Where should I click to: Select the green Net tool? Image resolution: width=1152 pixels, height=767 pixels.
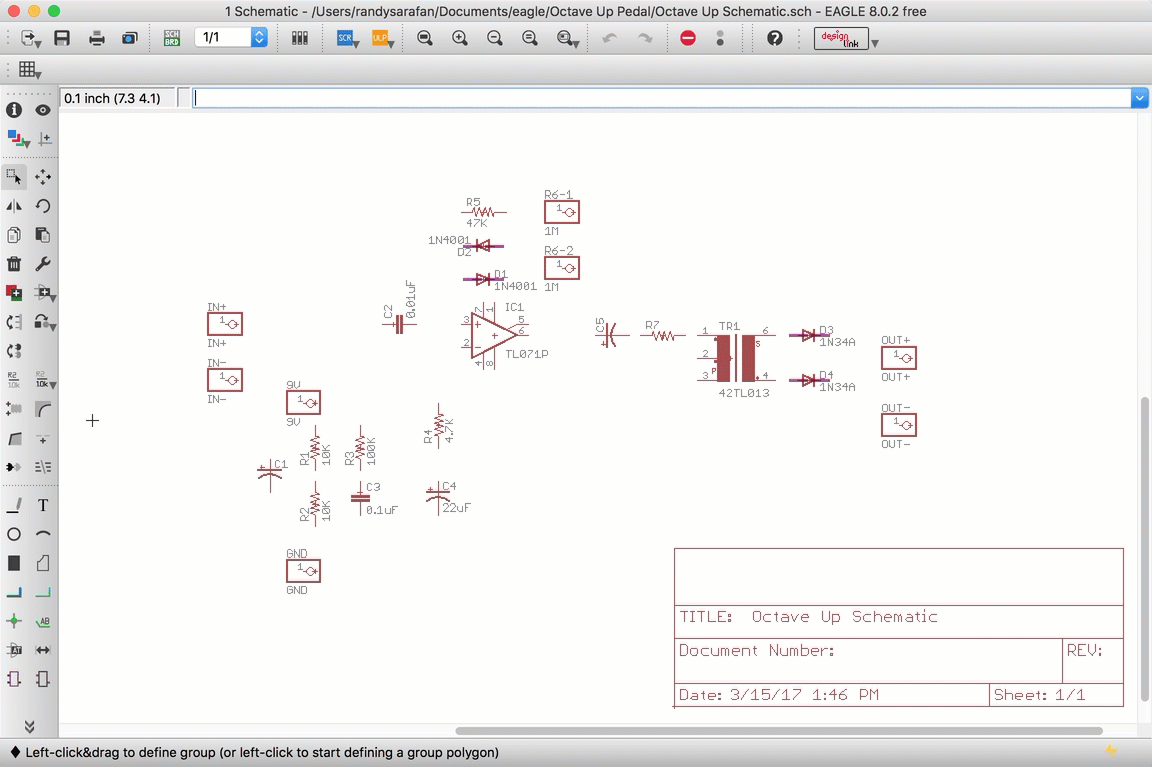43,592
